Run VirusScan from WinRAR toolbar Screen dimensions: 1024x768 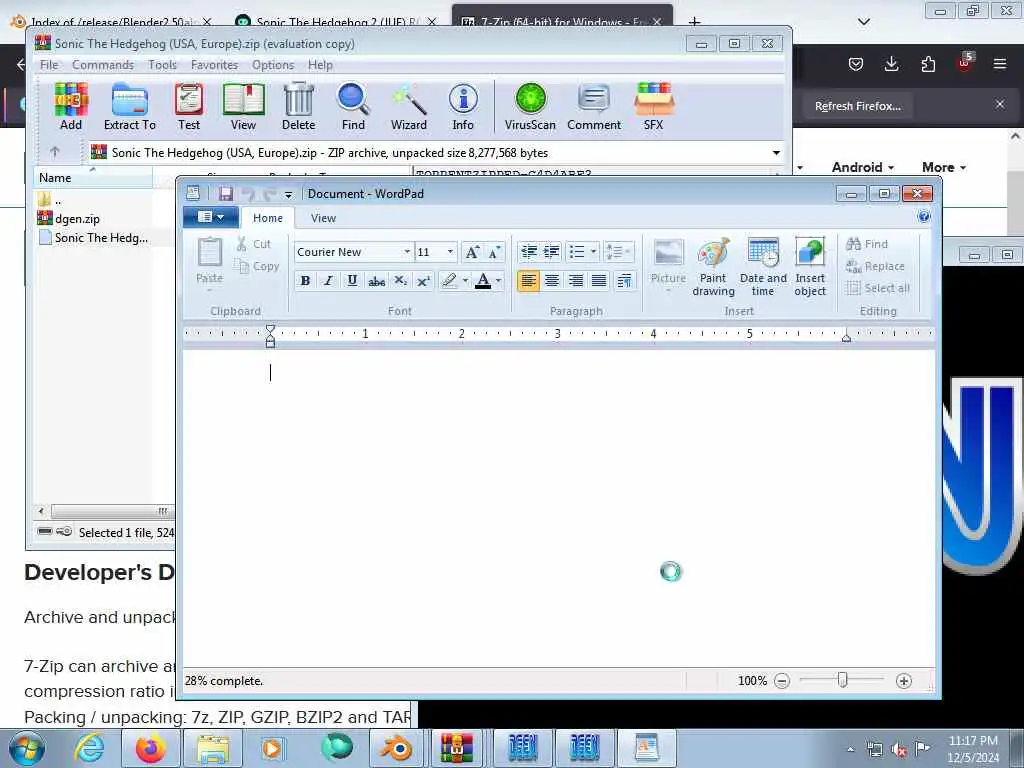(530, 106)
